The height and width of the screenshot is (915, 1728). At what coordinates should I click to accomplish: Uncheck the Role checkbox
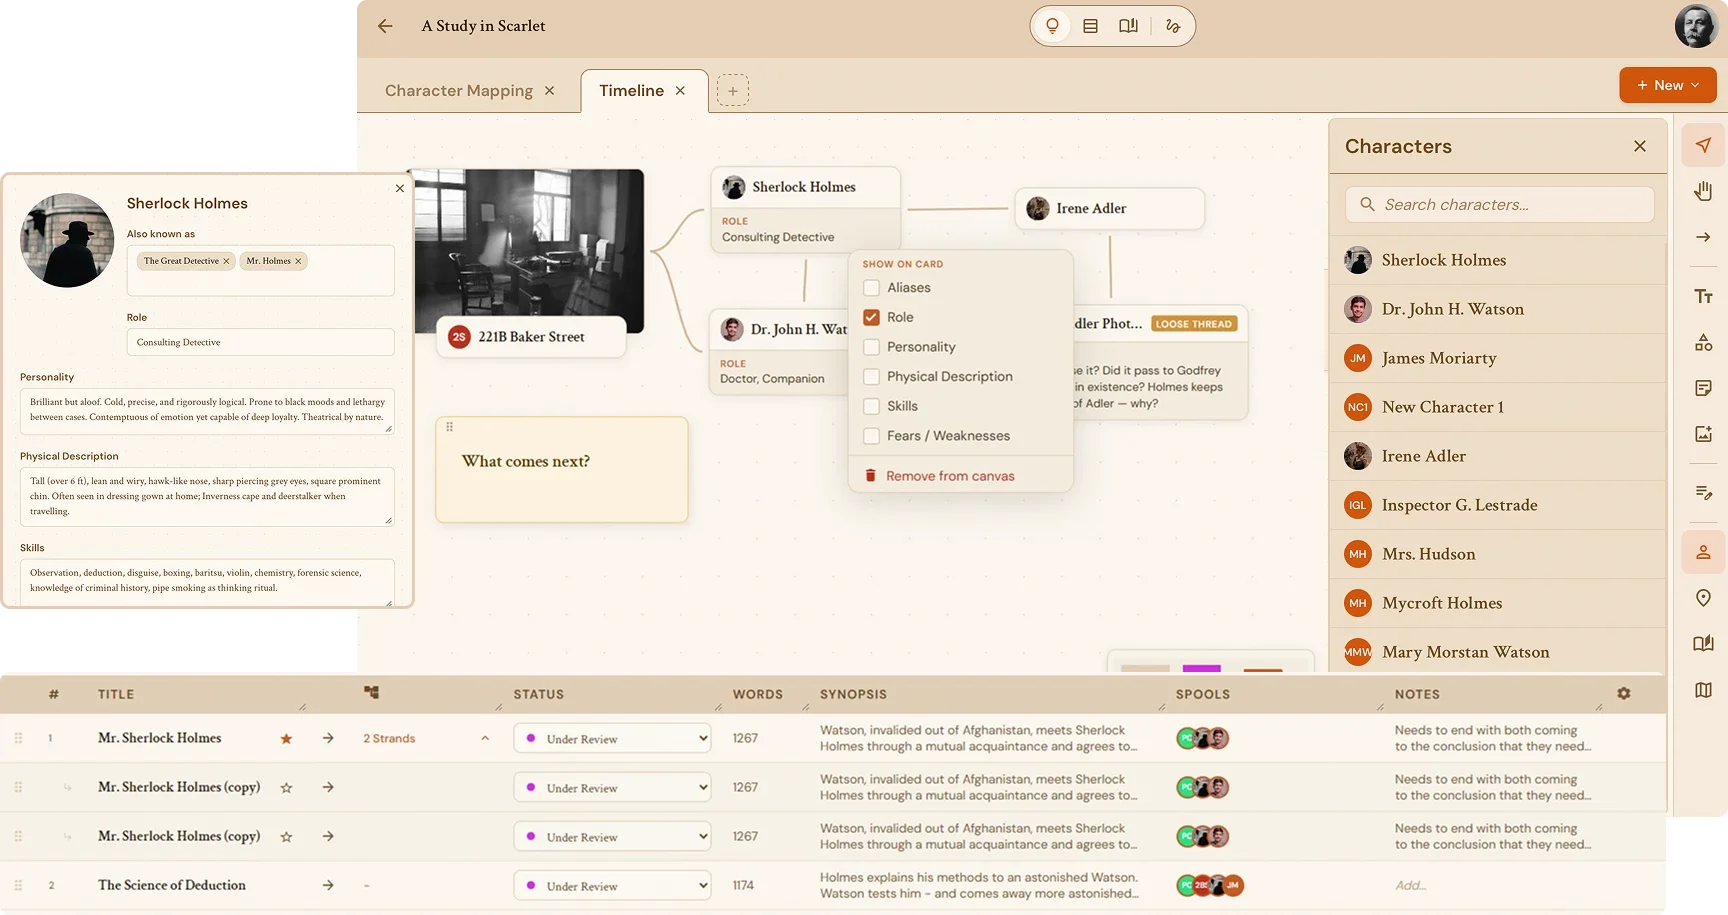click(871, 317)
